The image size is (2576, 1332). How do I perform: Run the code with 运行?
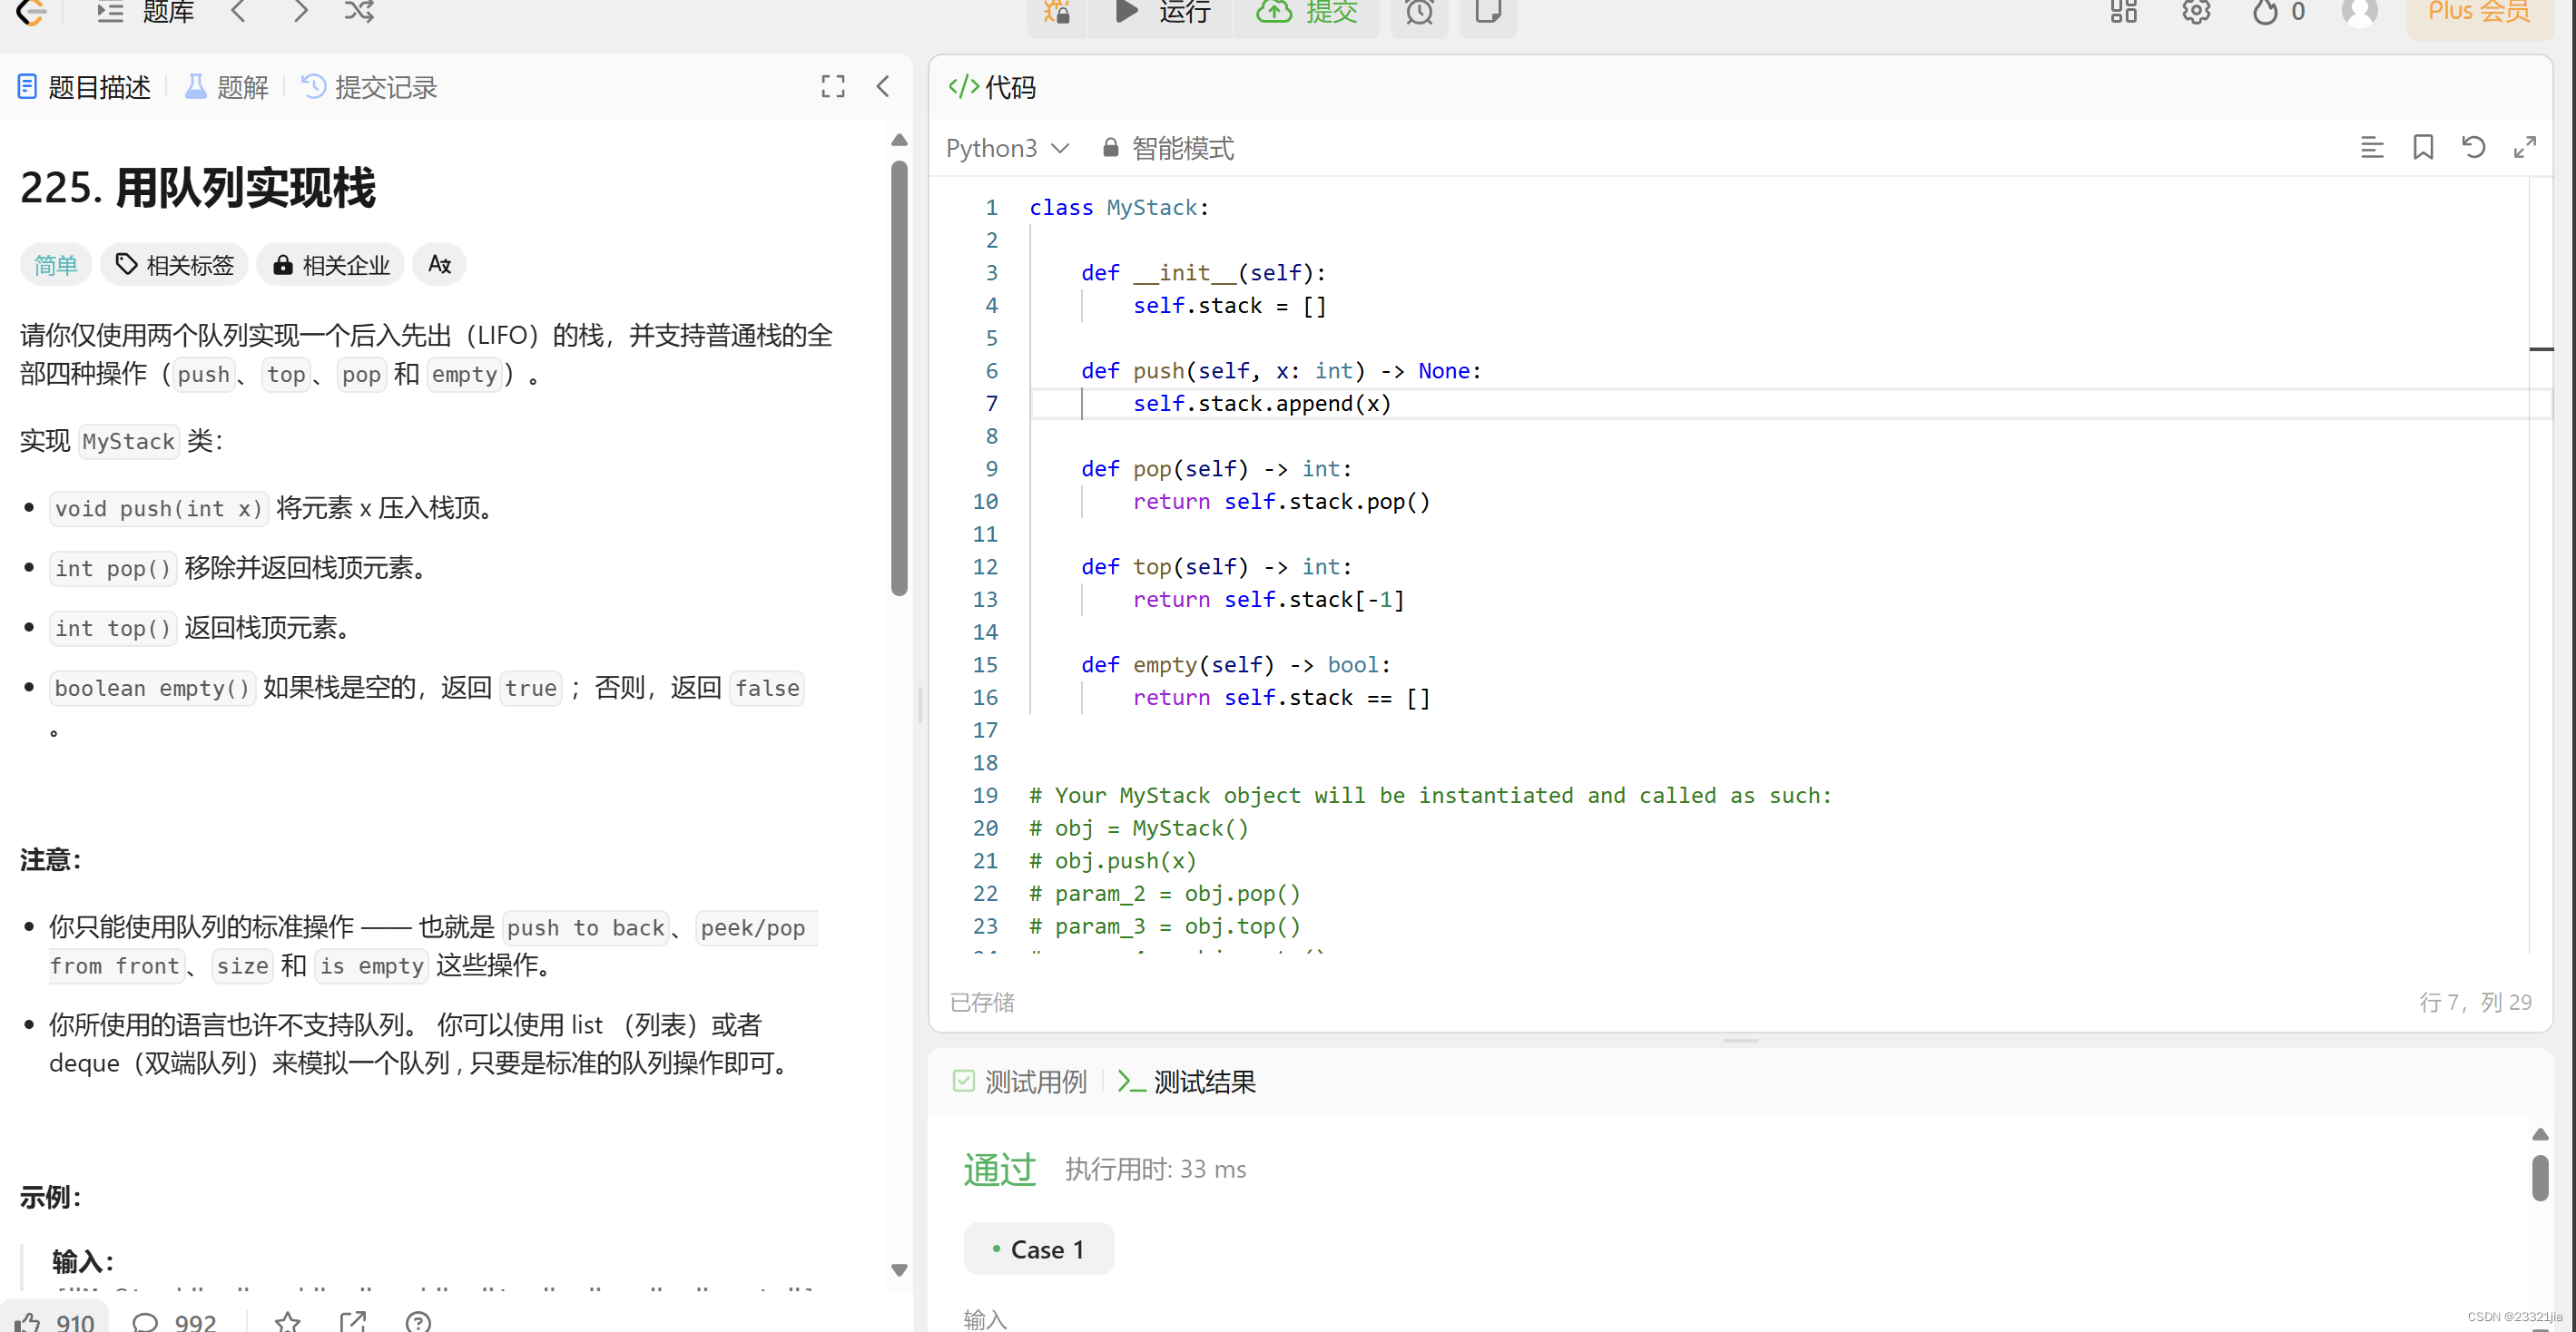click(x=1162, y=12)
